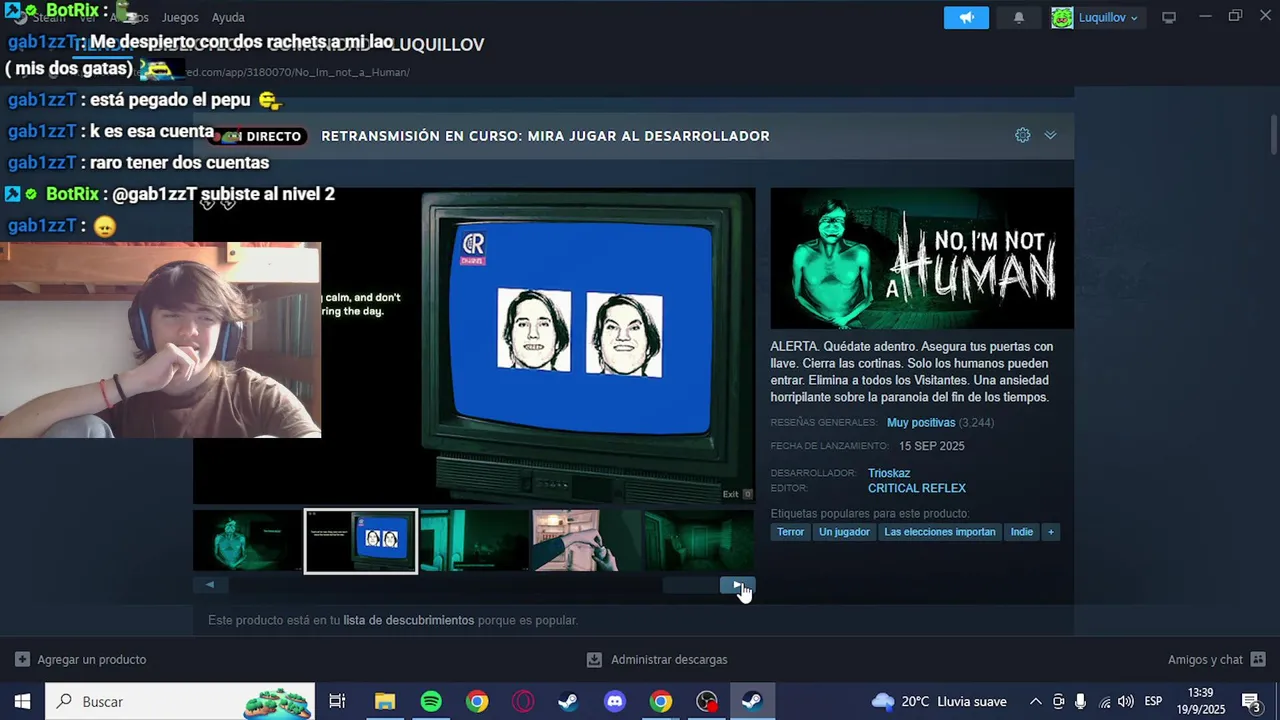Viewport: 1280px width, 720px height.
Task: Open Spotify from the taskbar
Action: coord(431,701)
